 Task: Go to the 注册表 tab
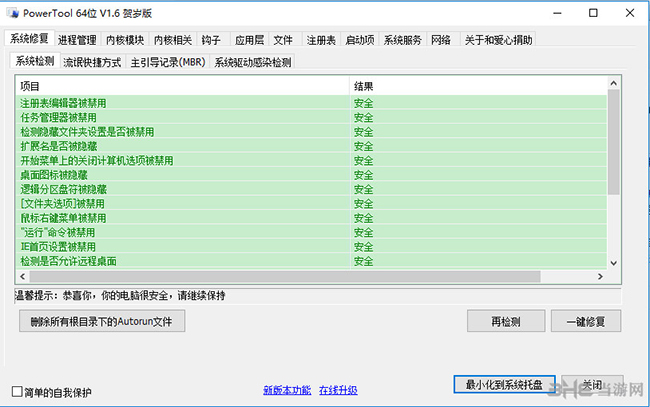[321, 40]
